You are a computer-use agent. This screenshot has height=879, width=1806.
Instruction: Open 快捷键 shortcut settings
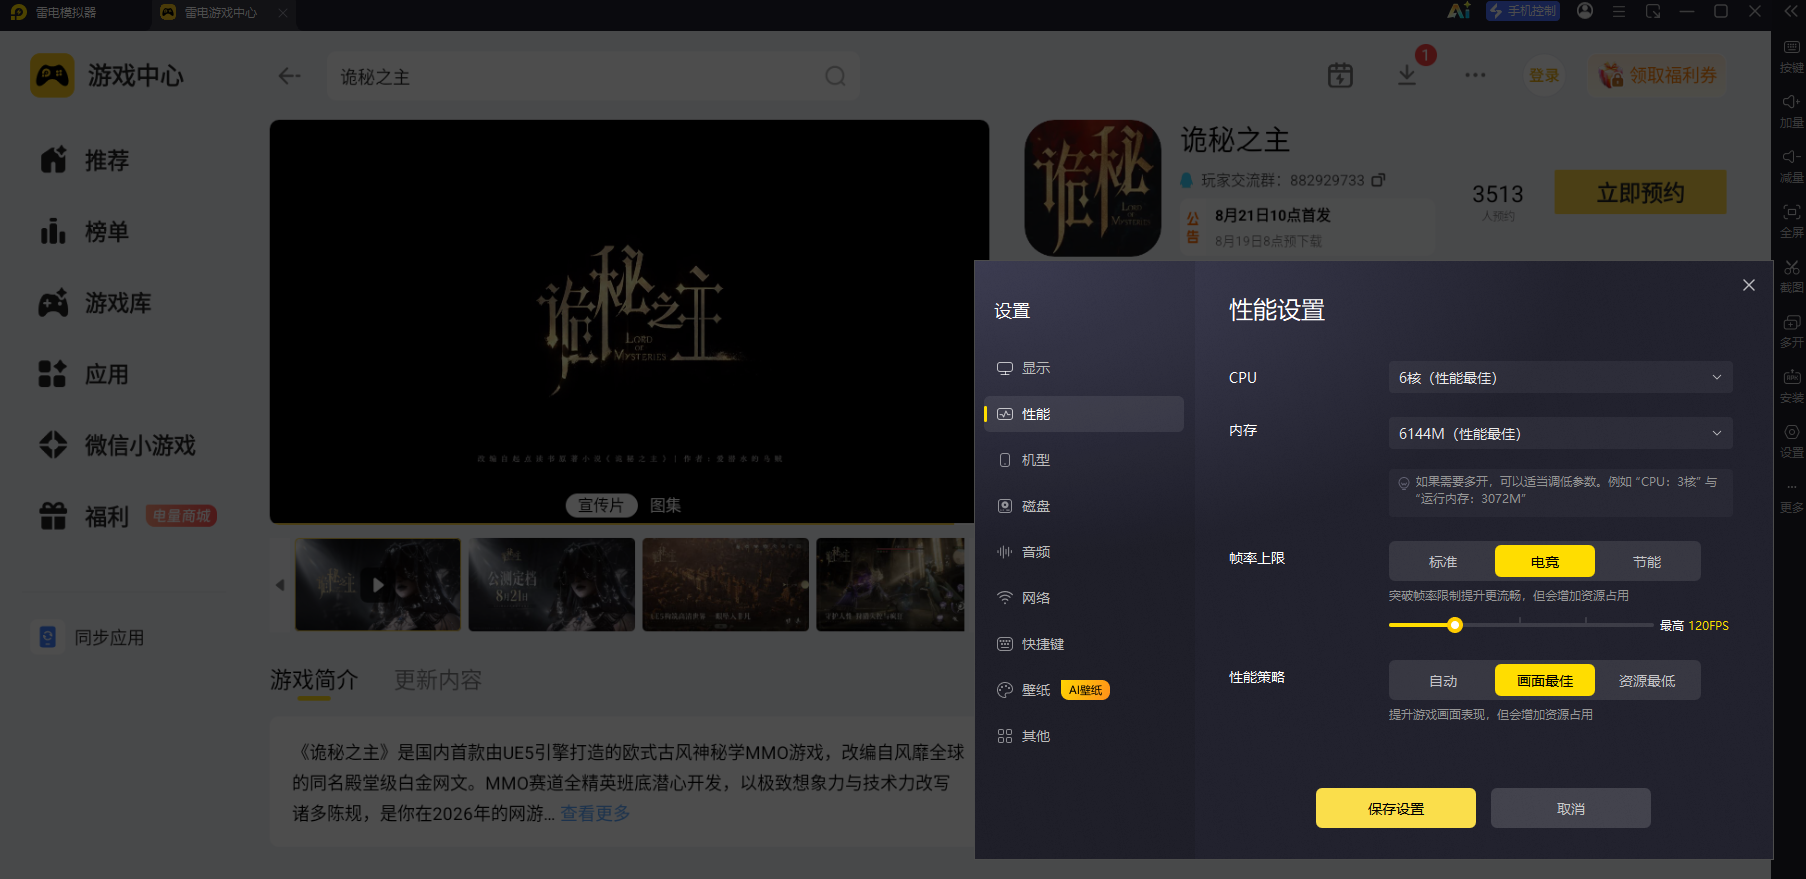click(x=1084, y=644)
